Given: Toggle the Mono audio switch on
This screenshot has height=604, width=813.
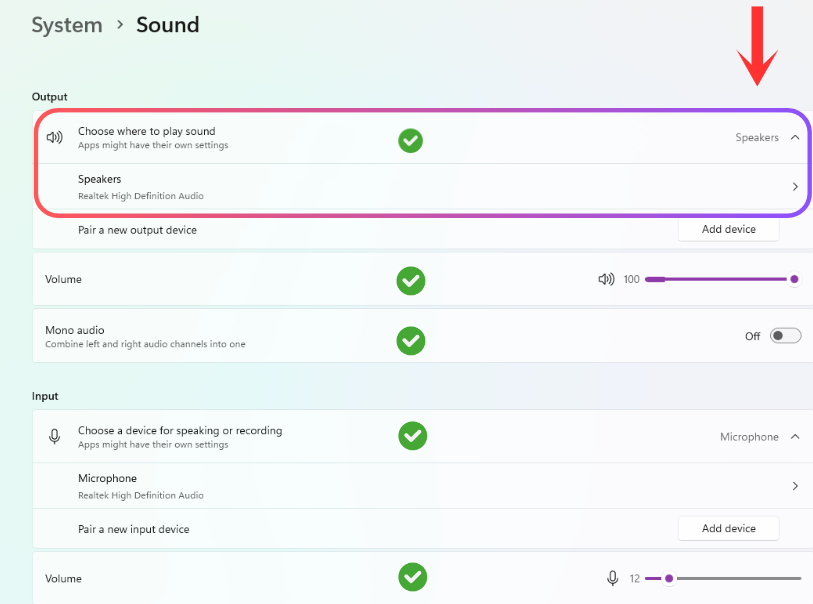Looking at the screenshot, I should click(x=786, y=336).
